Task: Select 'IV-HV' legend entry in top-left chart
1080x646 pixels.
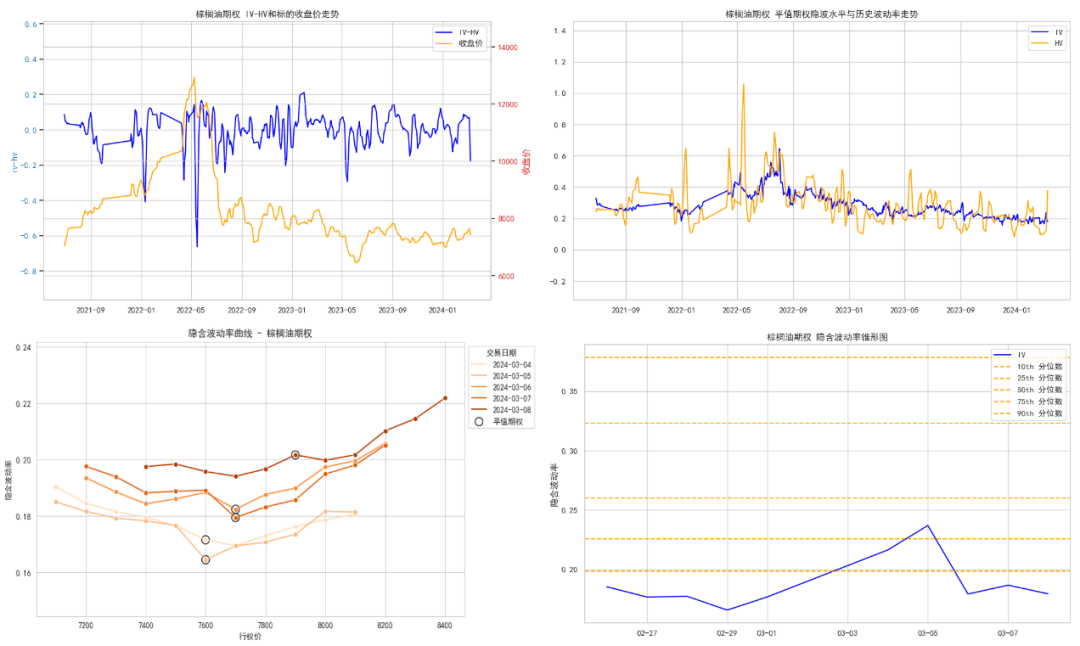Action: coord(457,32)
